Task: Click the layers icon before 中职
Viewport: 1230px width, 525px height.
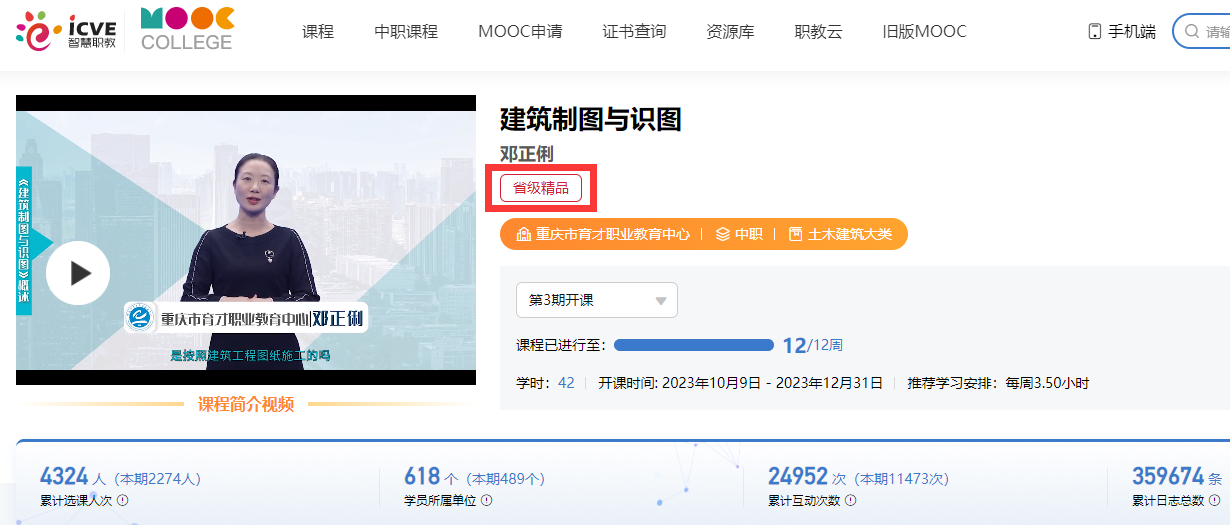Action: (x=723, y=234)
